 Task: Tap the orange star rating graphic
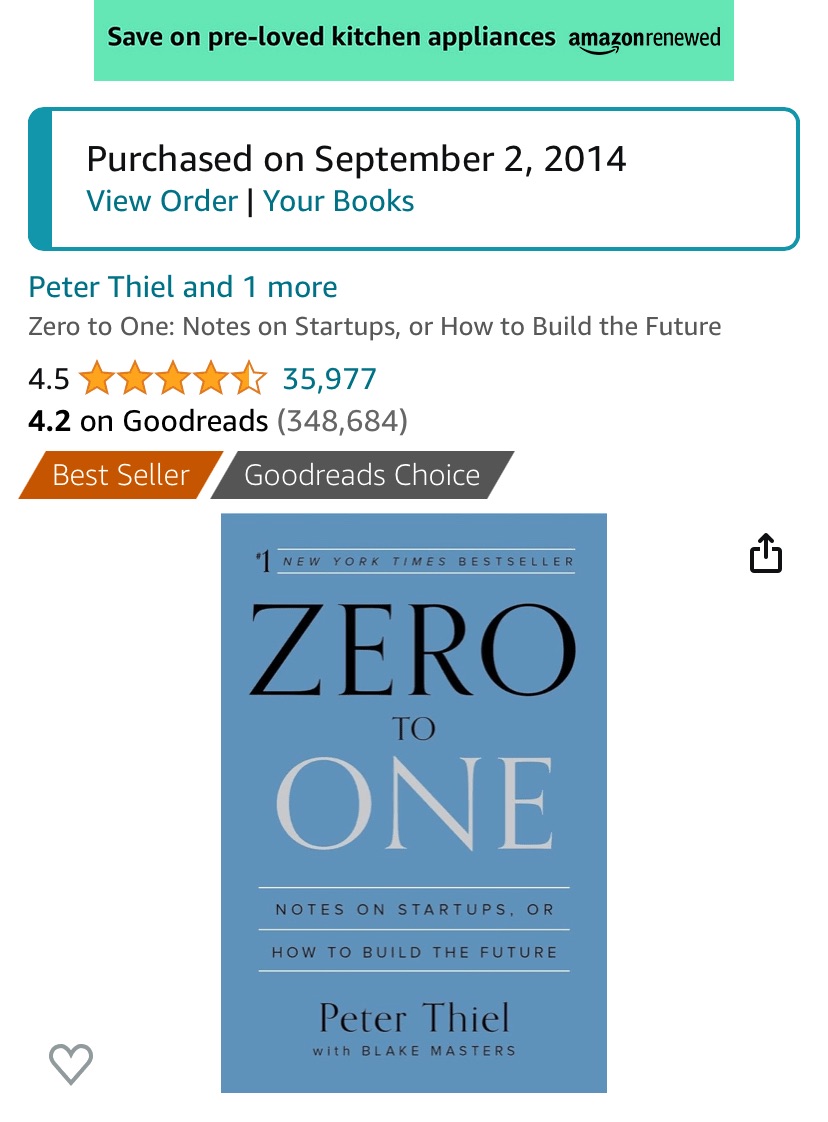(173, 379)
